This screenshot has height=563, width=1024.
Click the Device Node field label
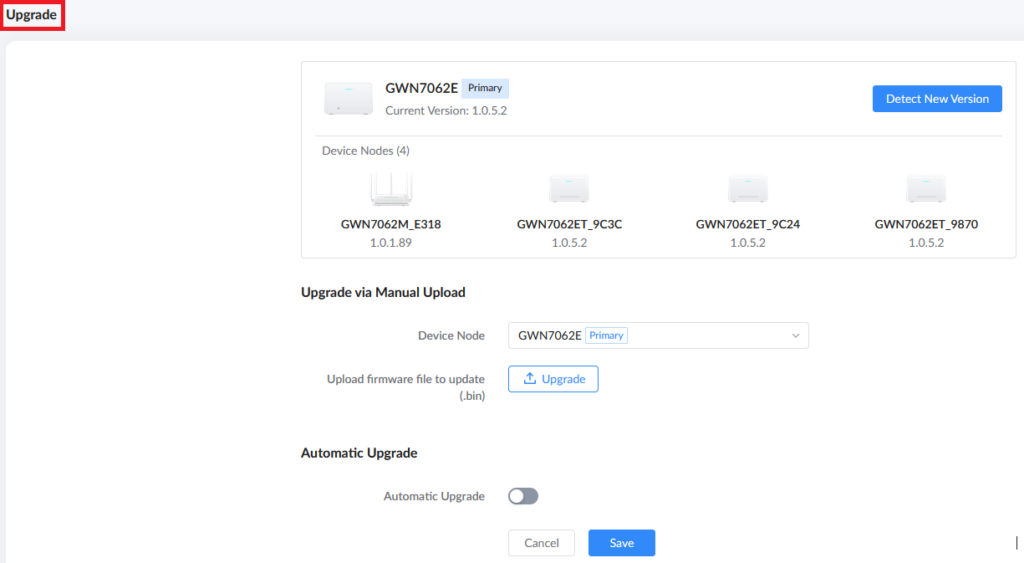tap(451, 335)
